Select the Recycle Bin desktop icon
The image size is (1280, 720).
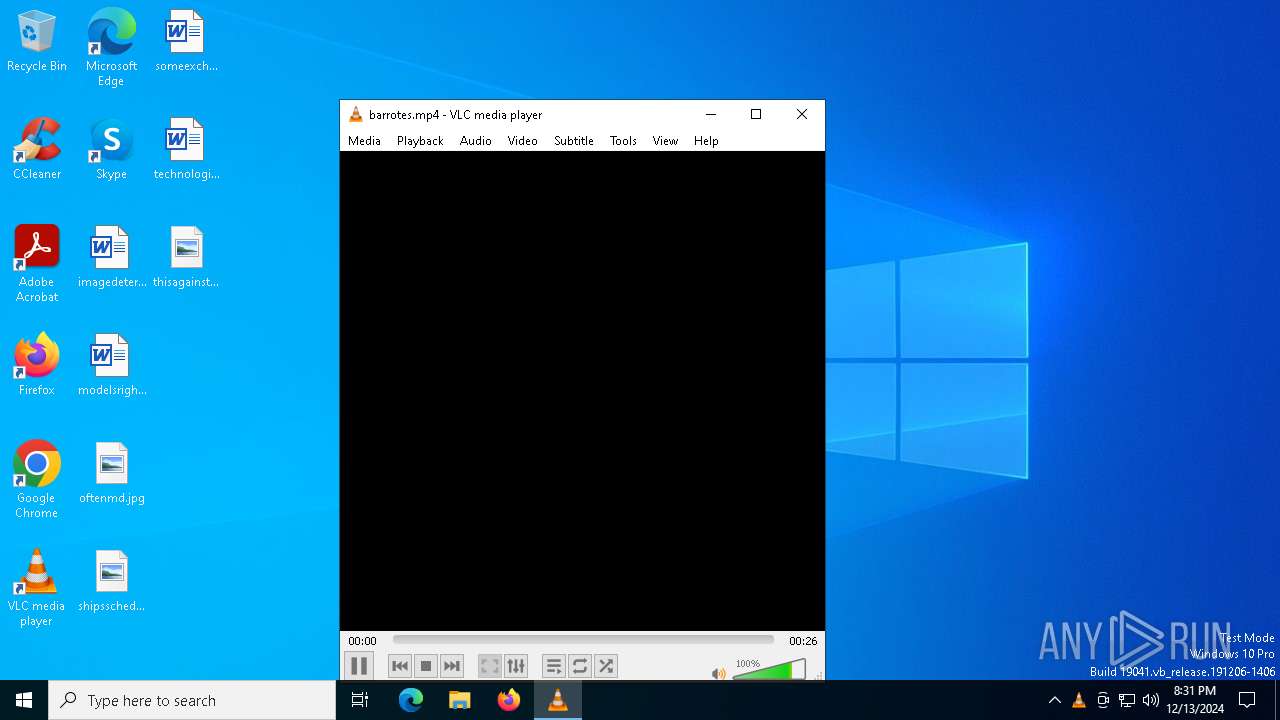pyautogui.click(x=37, y=42)
